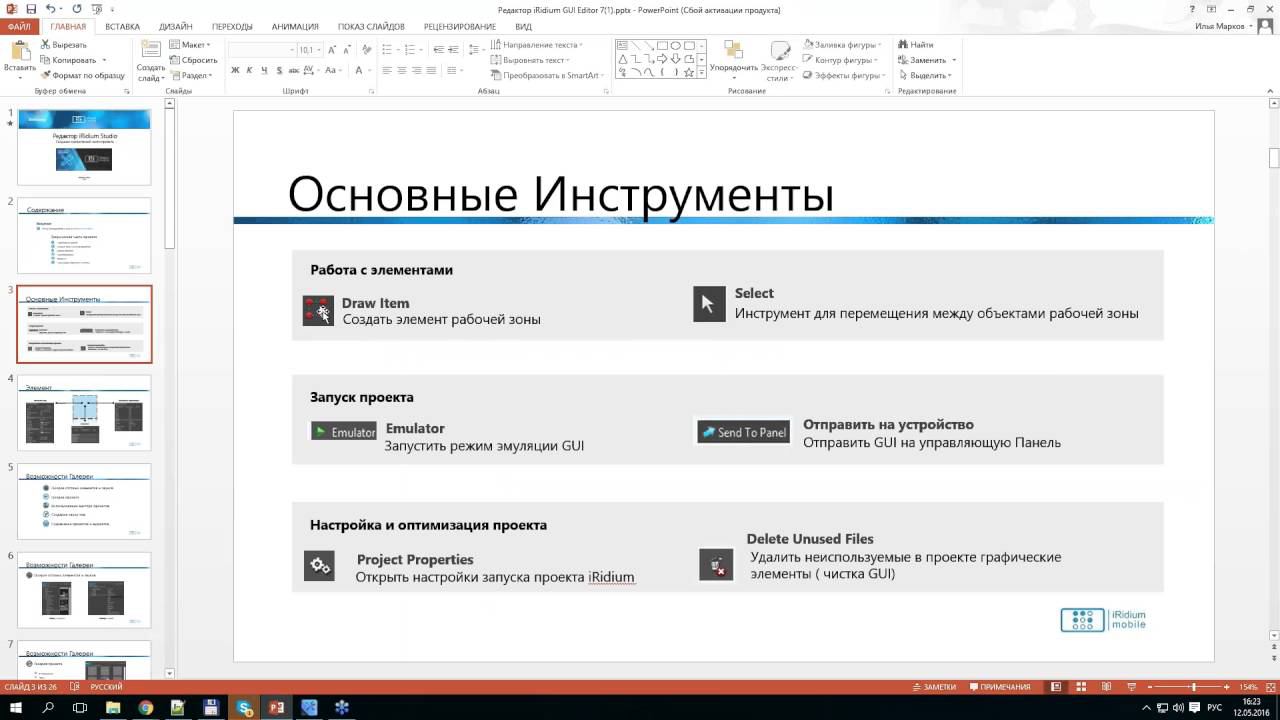This screenshot has width=1280, height=720.
Task: Increase the list indent level
Action: [454, 49]
